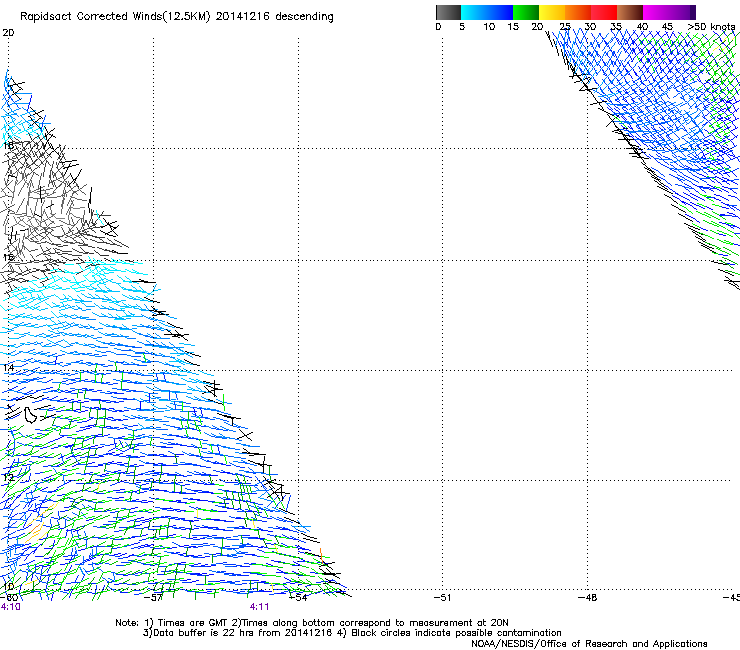This screenshot has height=650, width=740.
Task: Click the date text '20141216 descending' in the title
Action: point(275,17)
